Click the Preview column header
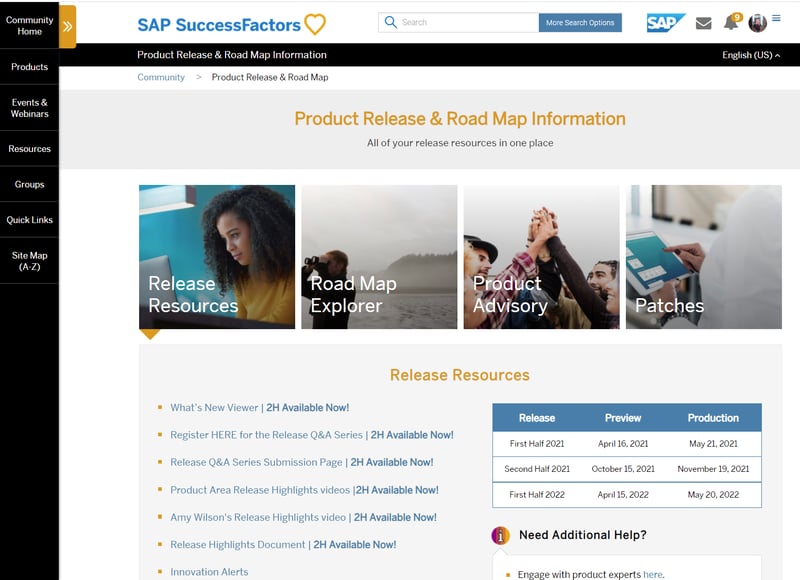Image resolution: width=800 pixels, height=580 pixels. click(623, 418)
